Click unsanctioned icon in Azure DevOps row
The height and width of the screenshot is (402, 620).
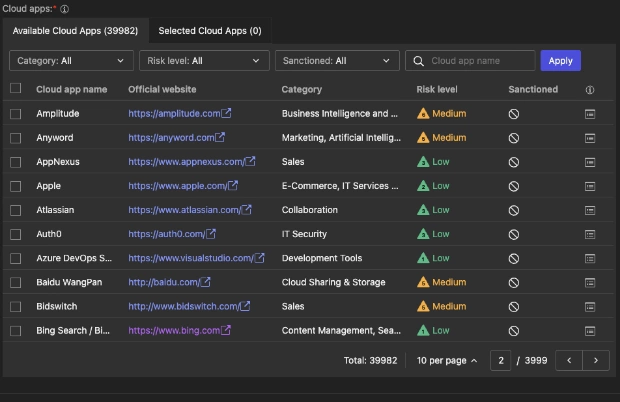click(514, 259)
